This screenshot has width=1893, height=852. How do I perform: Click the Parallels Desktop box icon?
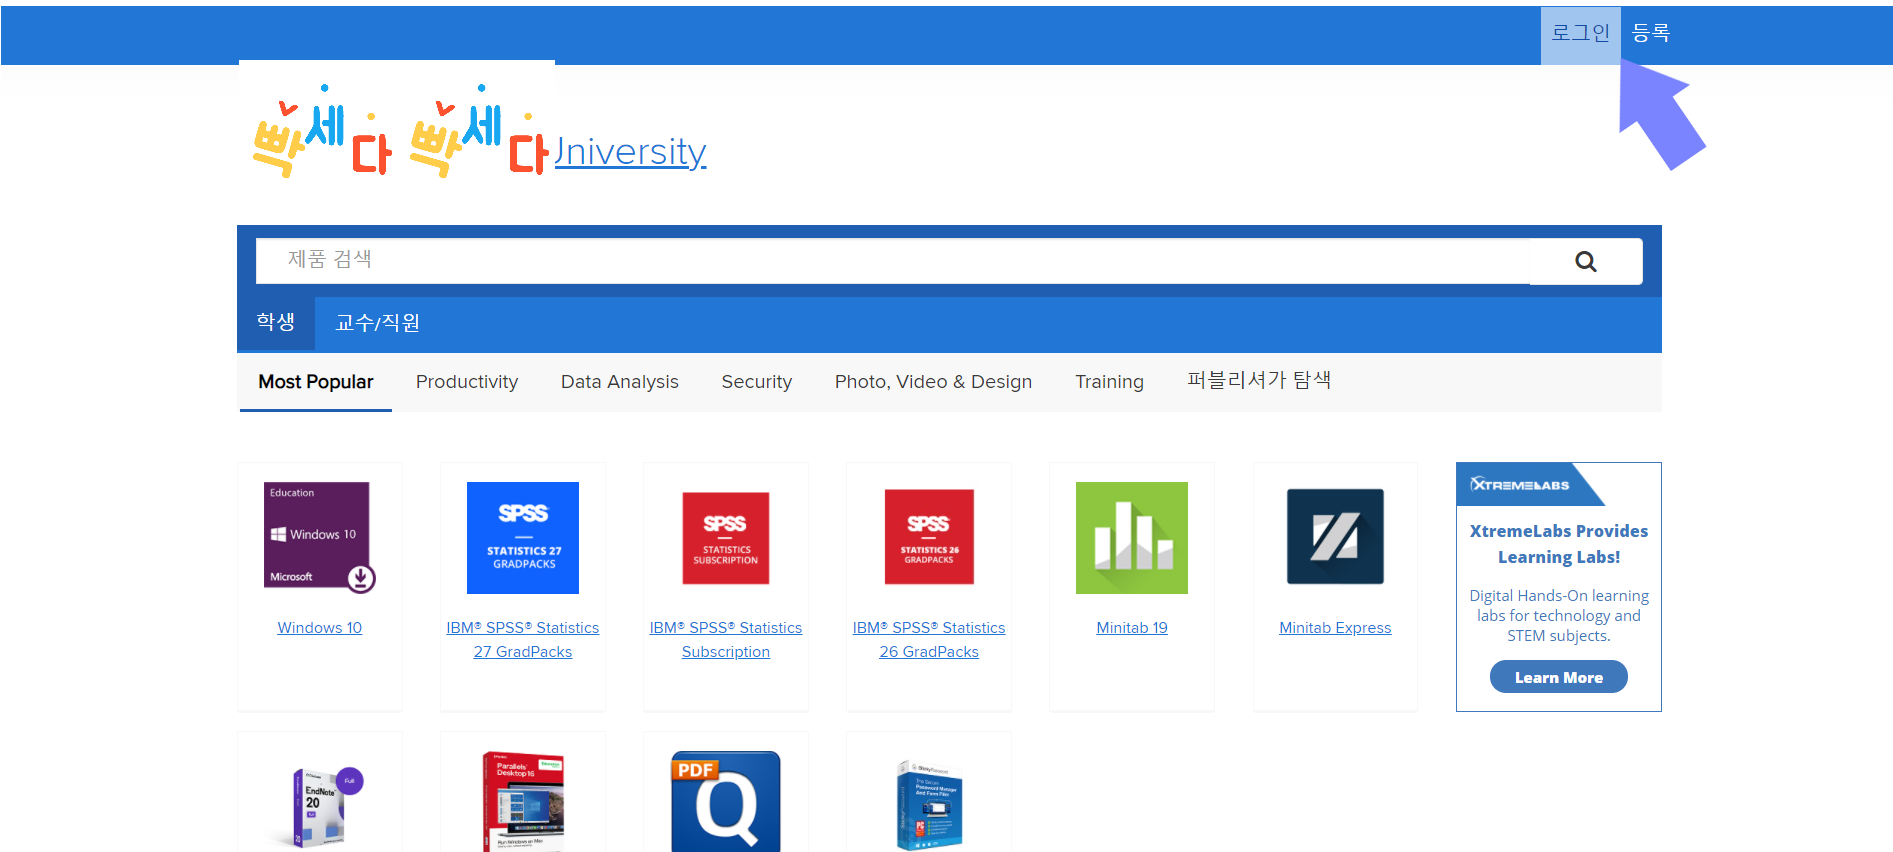coord(523,802)
